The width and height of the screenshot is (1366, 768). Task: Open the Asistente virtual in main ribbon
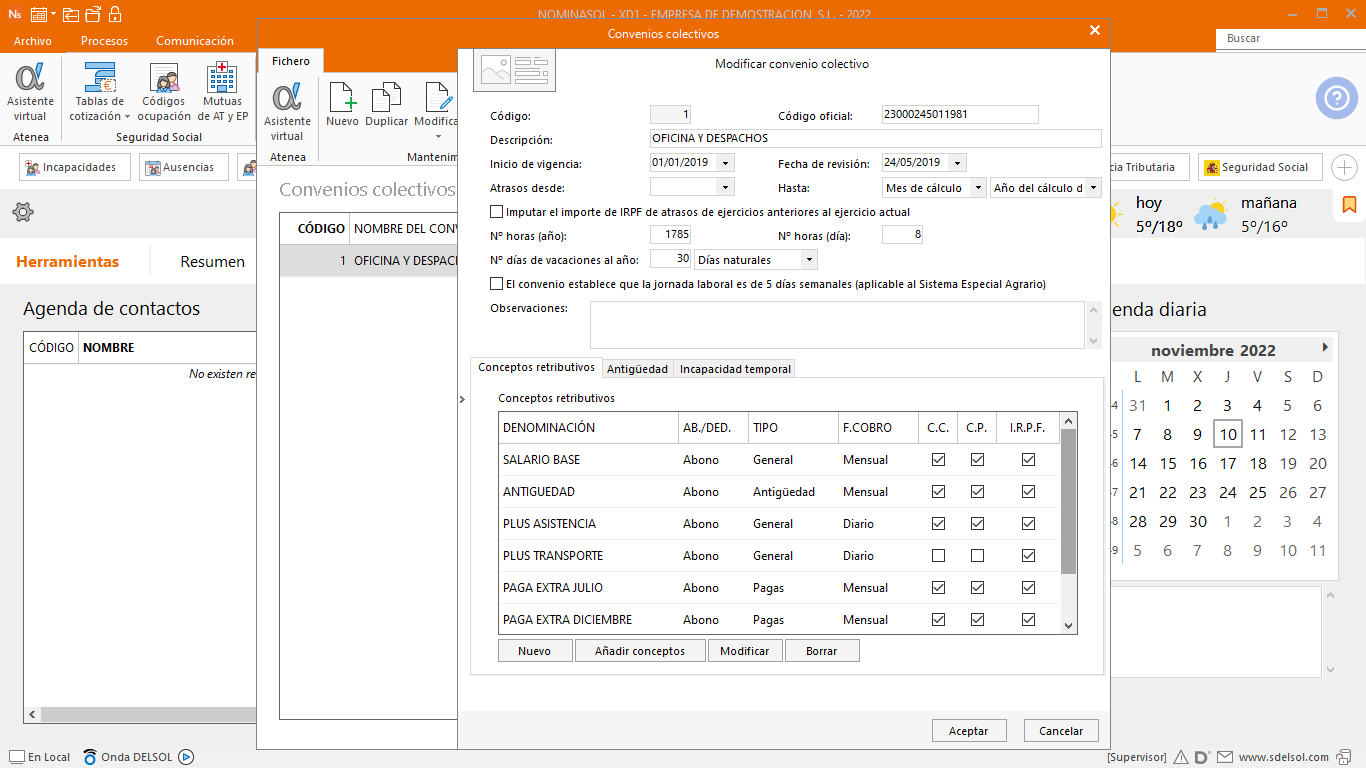point(30,78)
